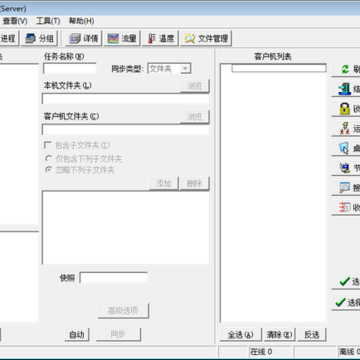Click the 进程 process toolbar button
This screenshot has height=360, width=360.
pos(9,38)
